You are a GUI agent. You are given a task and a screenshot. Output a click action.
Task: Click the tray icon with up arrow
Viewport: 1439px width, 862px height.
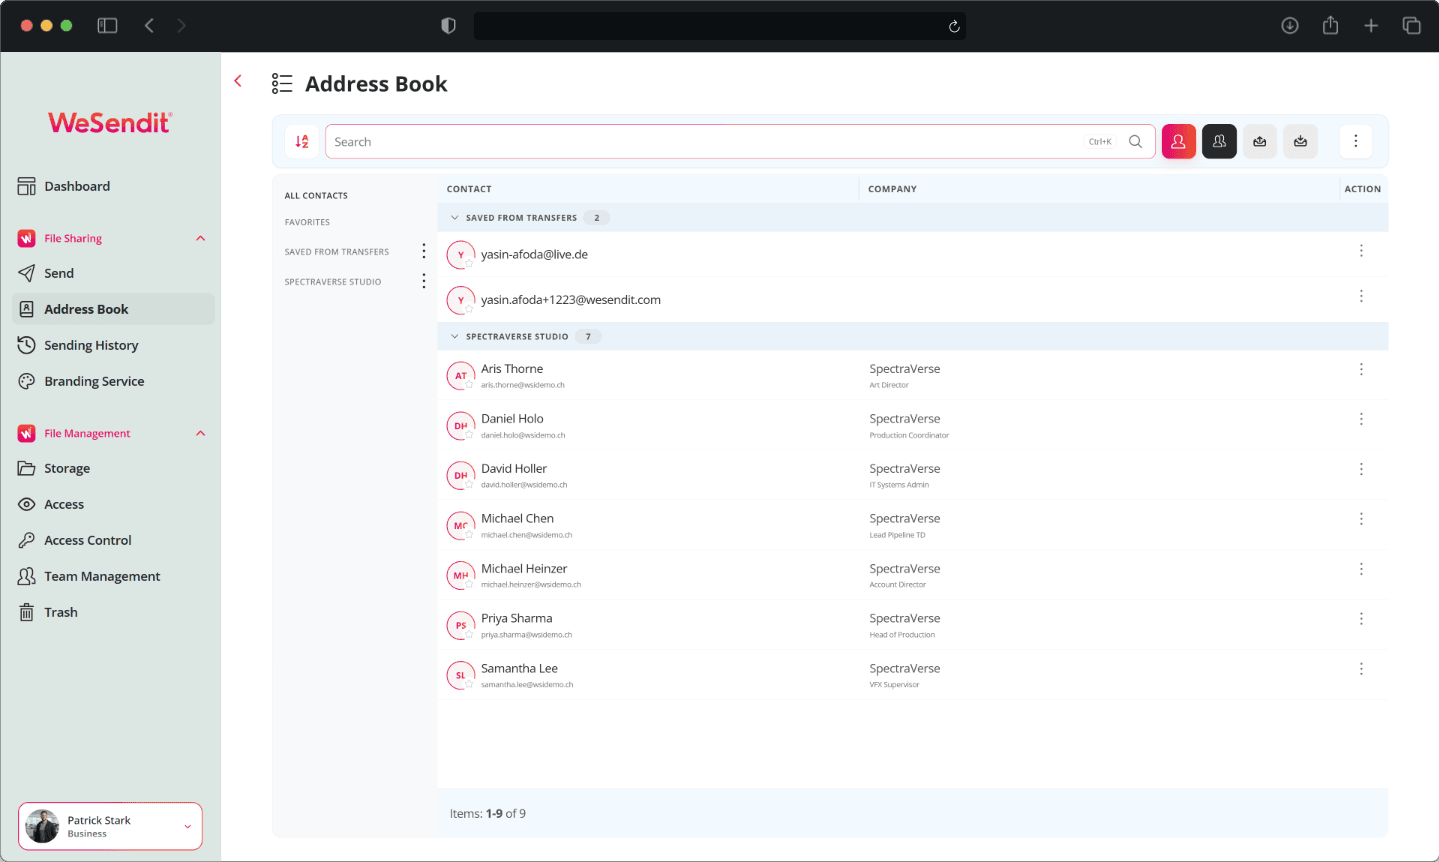click(1260, 142)
